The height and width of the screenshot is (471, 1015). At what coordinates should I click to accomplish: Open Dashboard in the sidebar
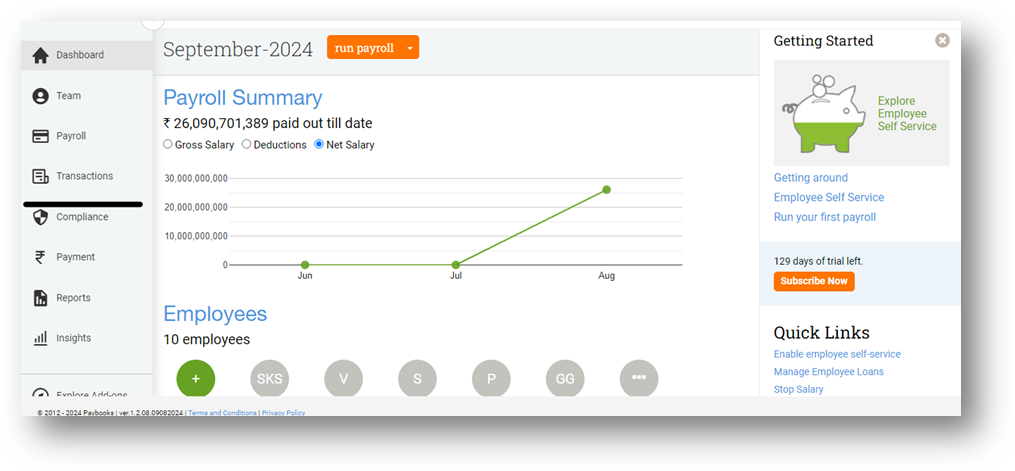(x=87, y=56)
